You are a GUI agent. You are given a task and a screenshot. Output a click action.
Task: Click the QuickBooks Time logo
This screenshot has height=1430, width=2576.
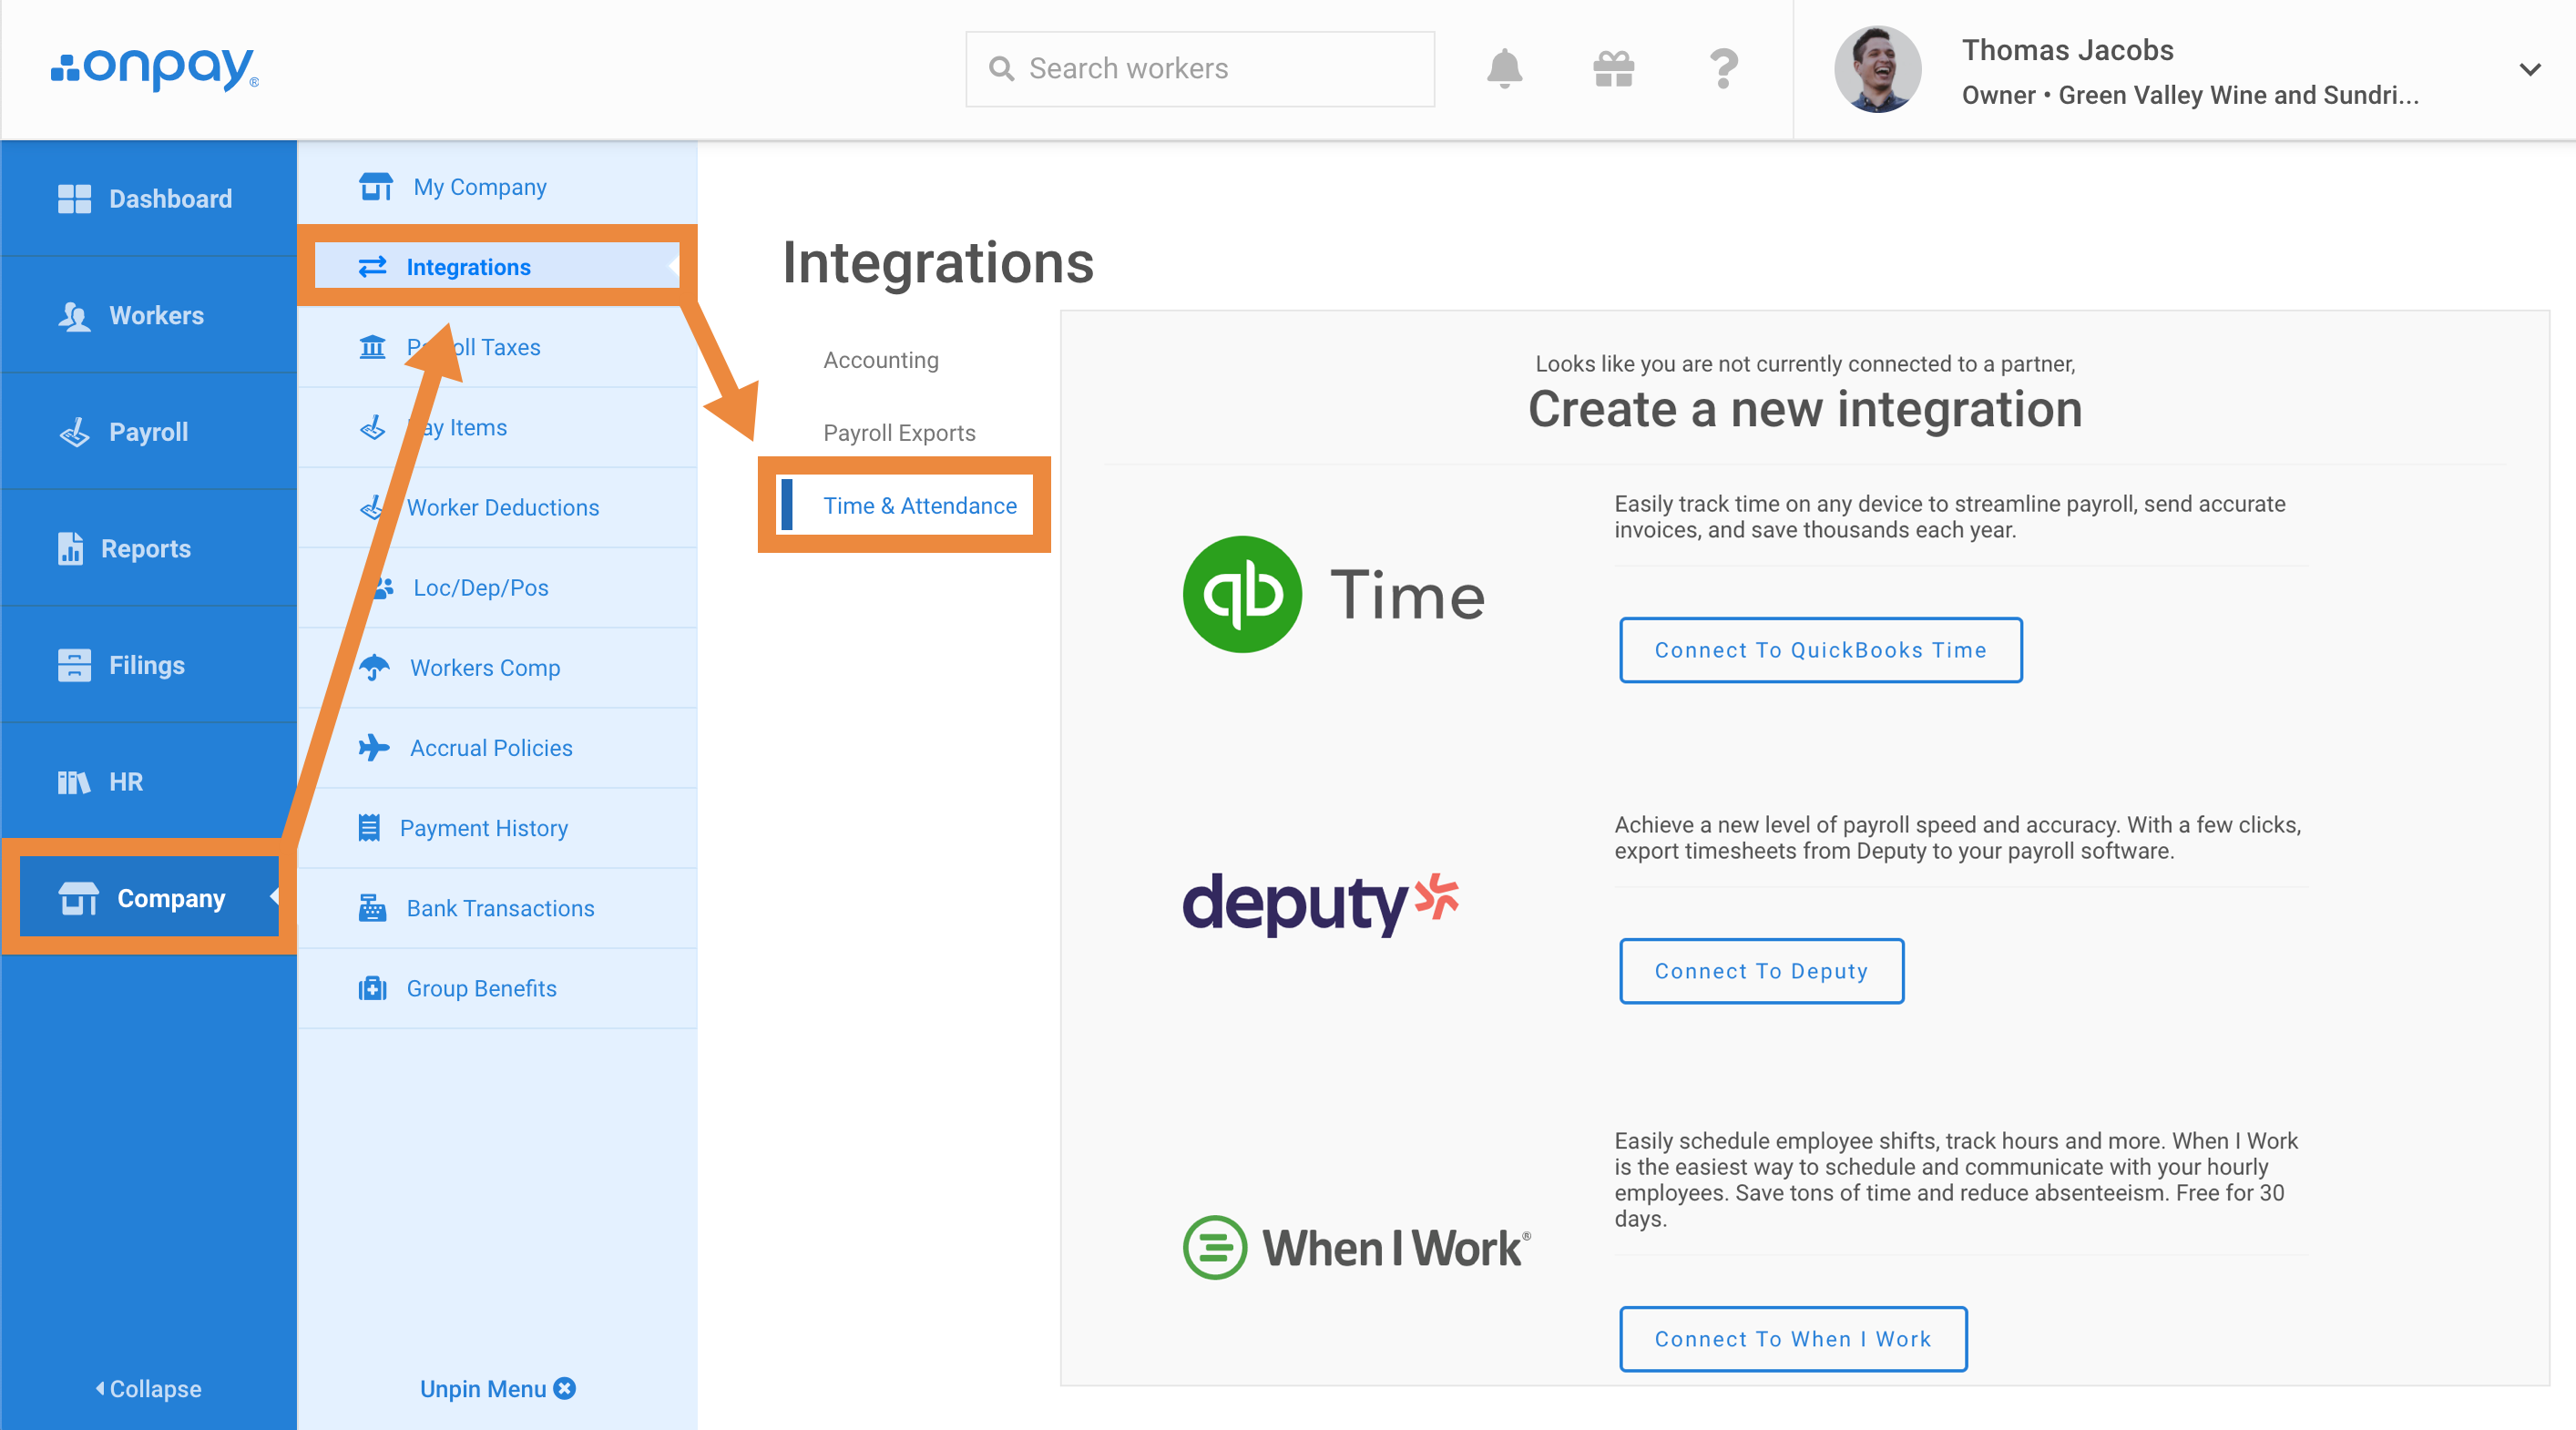tap(1333, 594)
